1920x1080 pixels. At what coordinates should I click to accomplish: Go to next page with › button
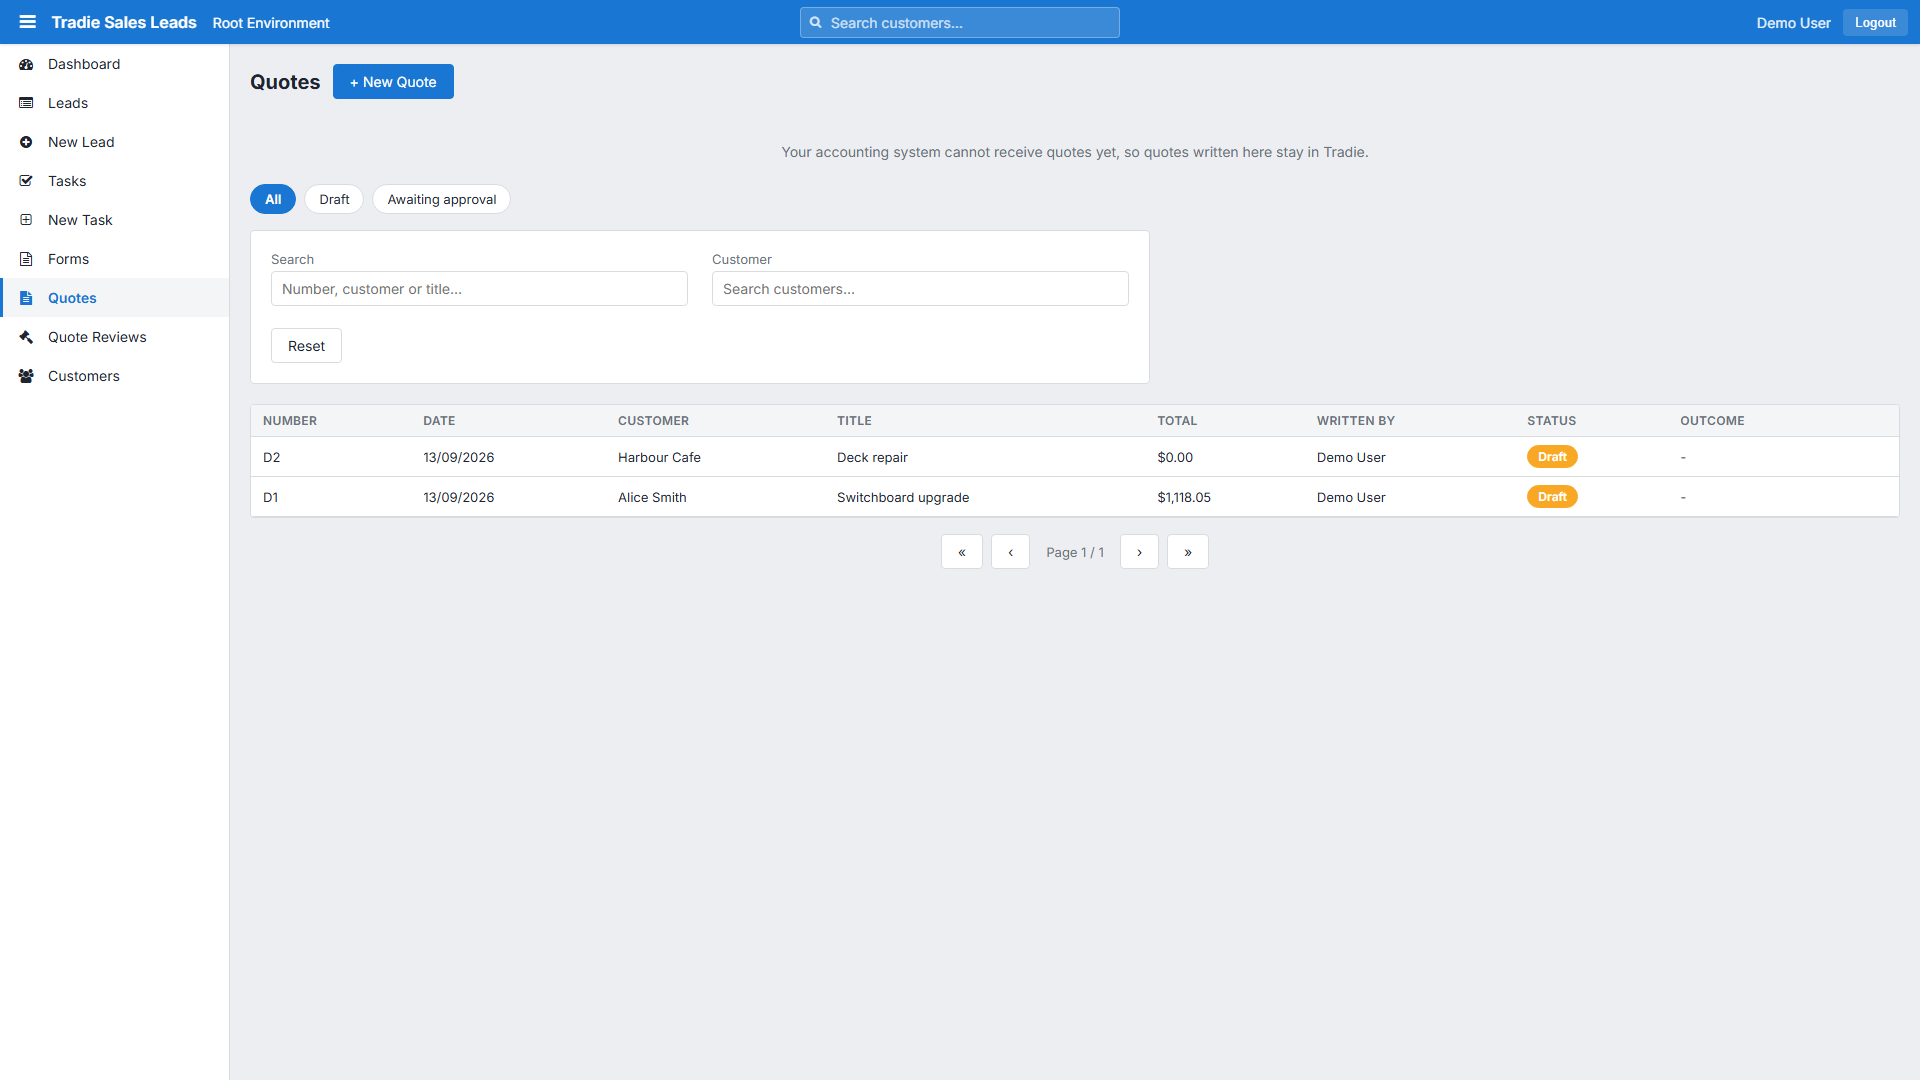pyautogui.click(x=1139, y=552)
